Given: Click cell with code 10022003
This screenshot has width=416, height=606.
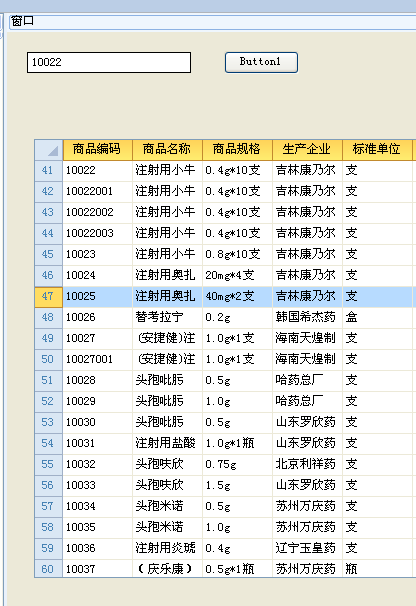Looking at the screenshot, I should coord(97,233).
